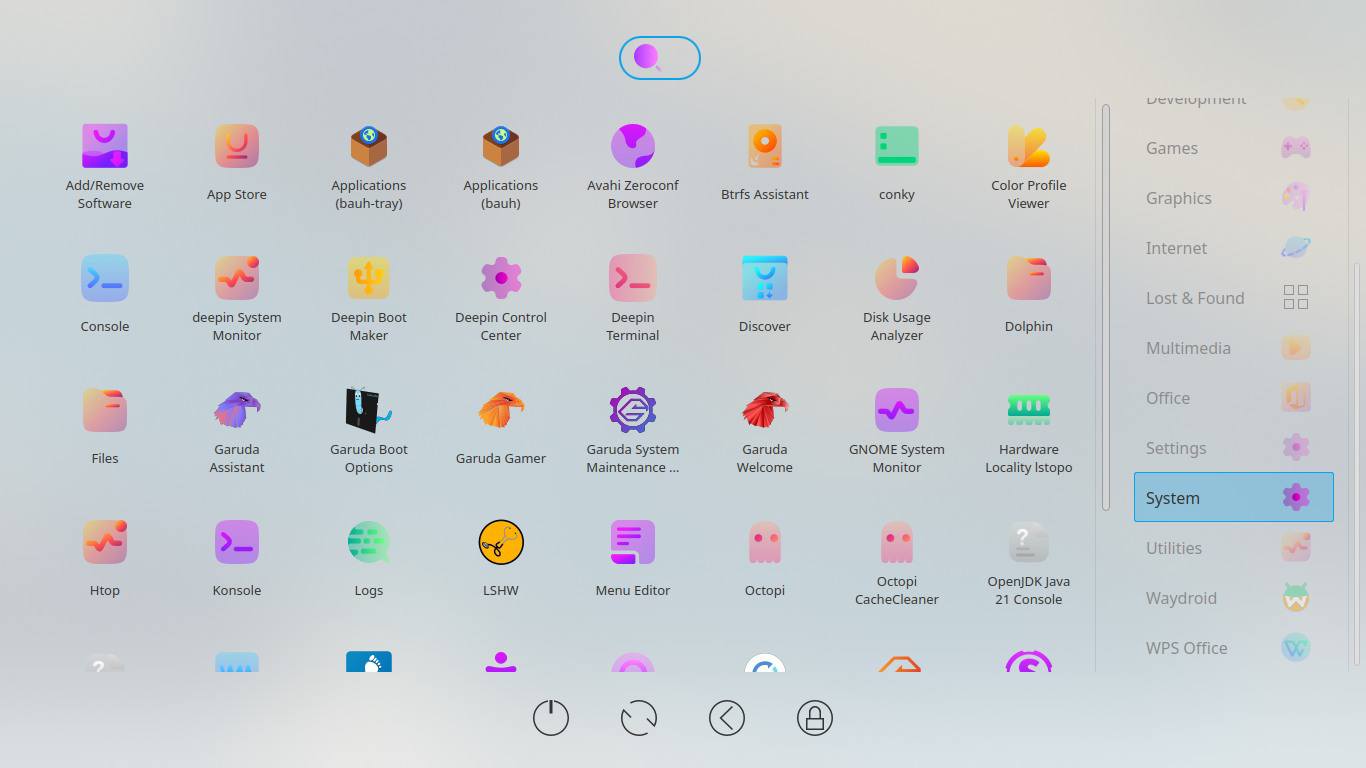This screenshot has height=768, width=1366.
Task: Select the Waydroid category
Action: pyautogui.click(x=1234, y=598)
